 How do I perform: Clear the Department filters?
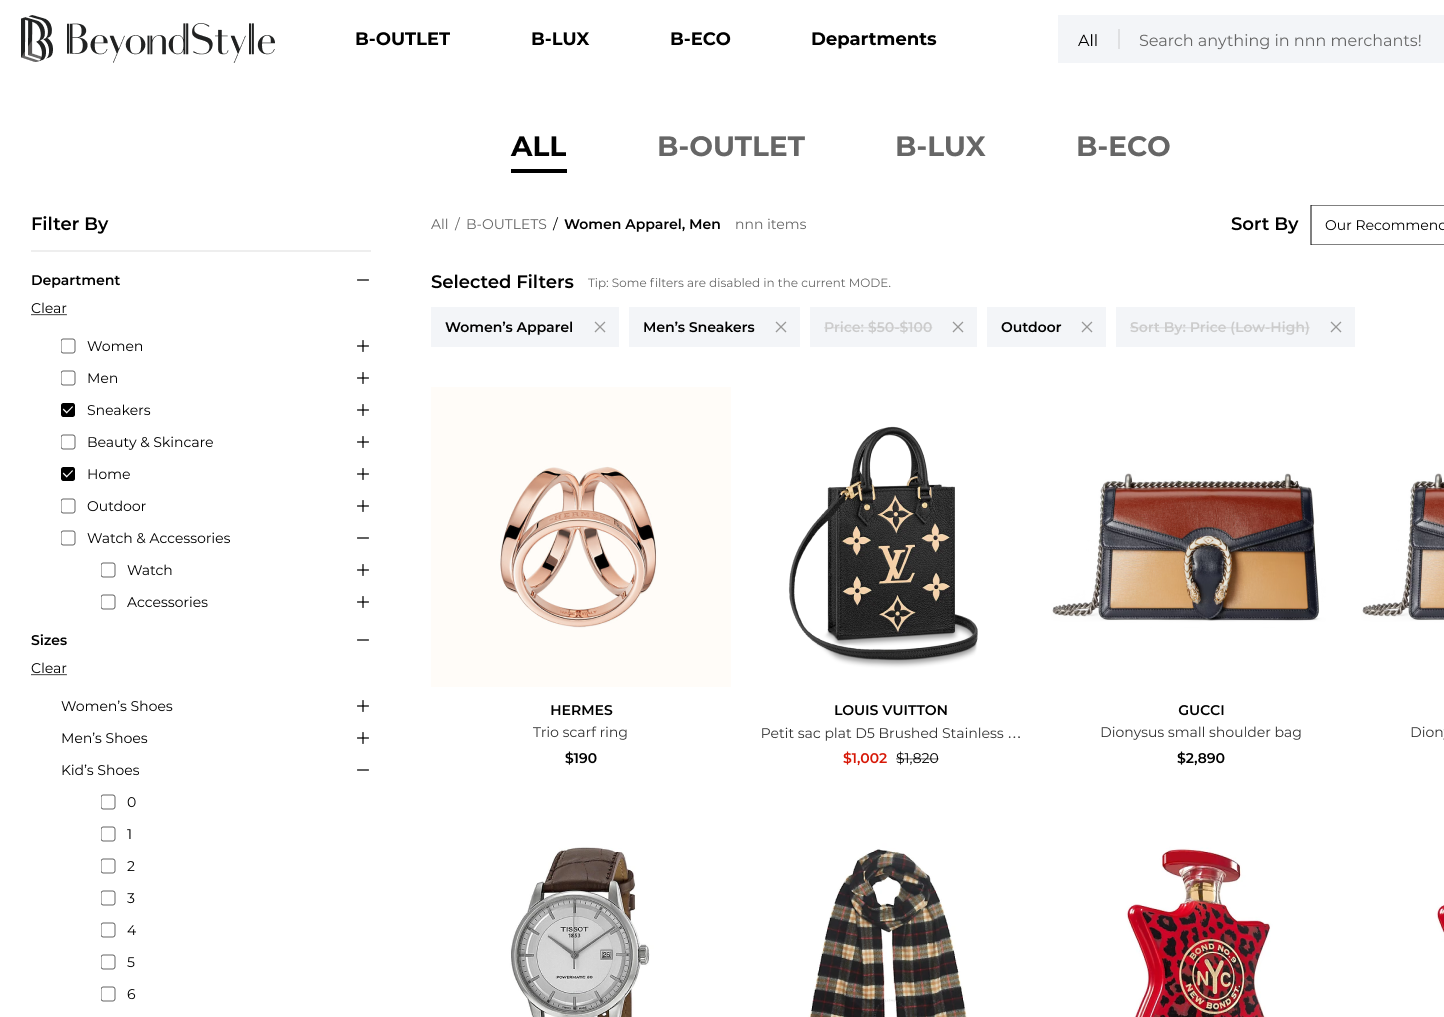pyautogui.click(x=49, y=308)
